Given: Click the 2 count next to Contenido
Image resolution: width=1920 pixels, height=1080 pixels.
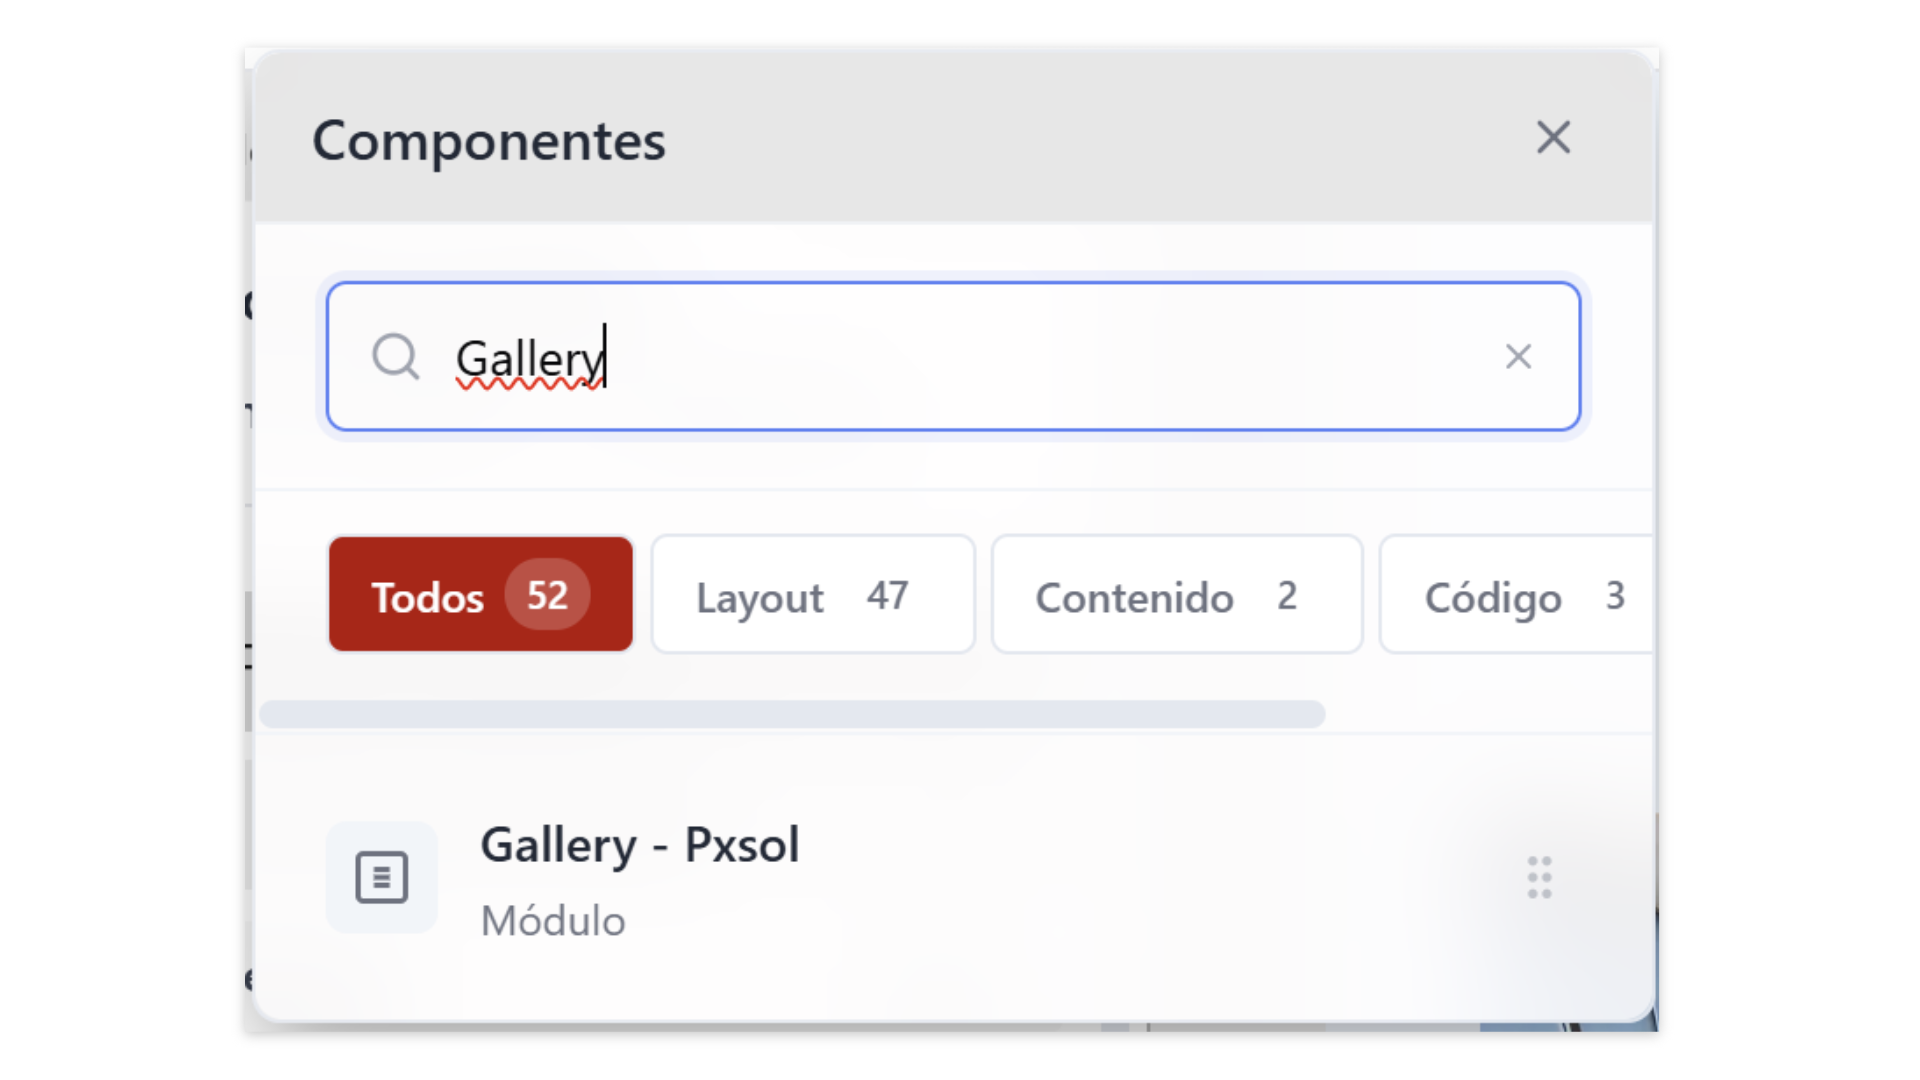Looking at the screenshot, I should 1286,596.
